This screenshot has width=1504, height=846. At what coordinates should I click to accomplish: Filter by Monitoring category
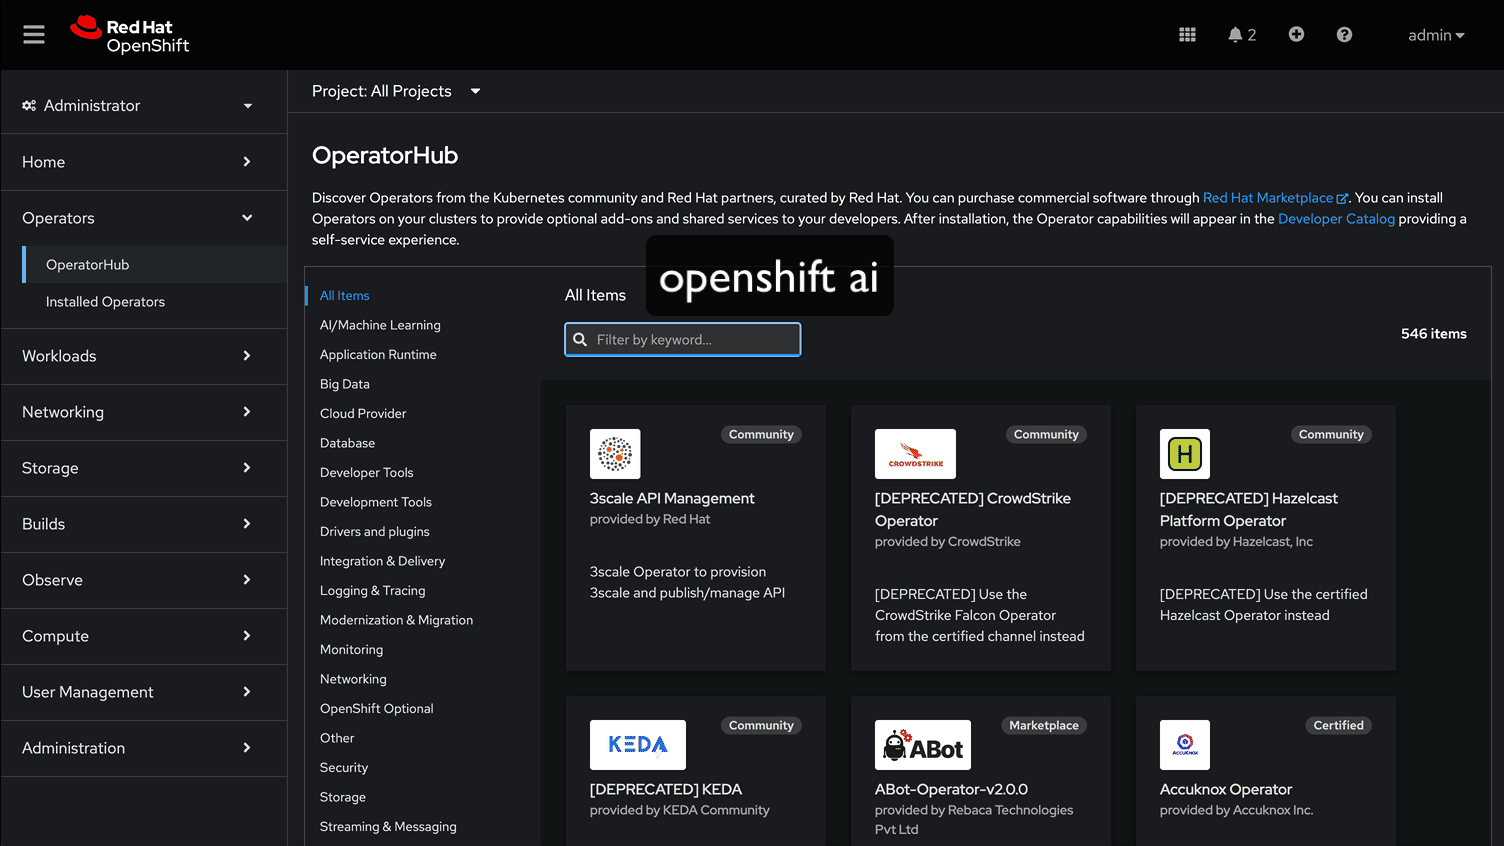[351, 650]
